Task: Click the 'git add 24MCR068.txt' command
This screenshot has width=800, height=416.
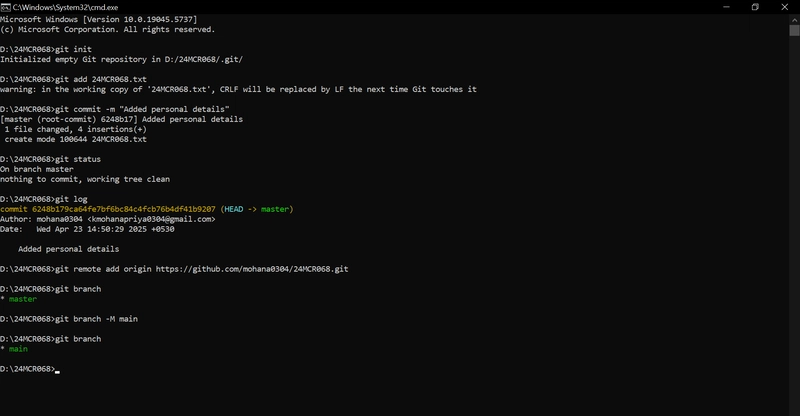Action: click(101, 79)
